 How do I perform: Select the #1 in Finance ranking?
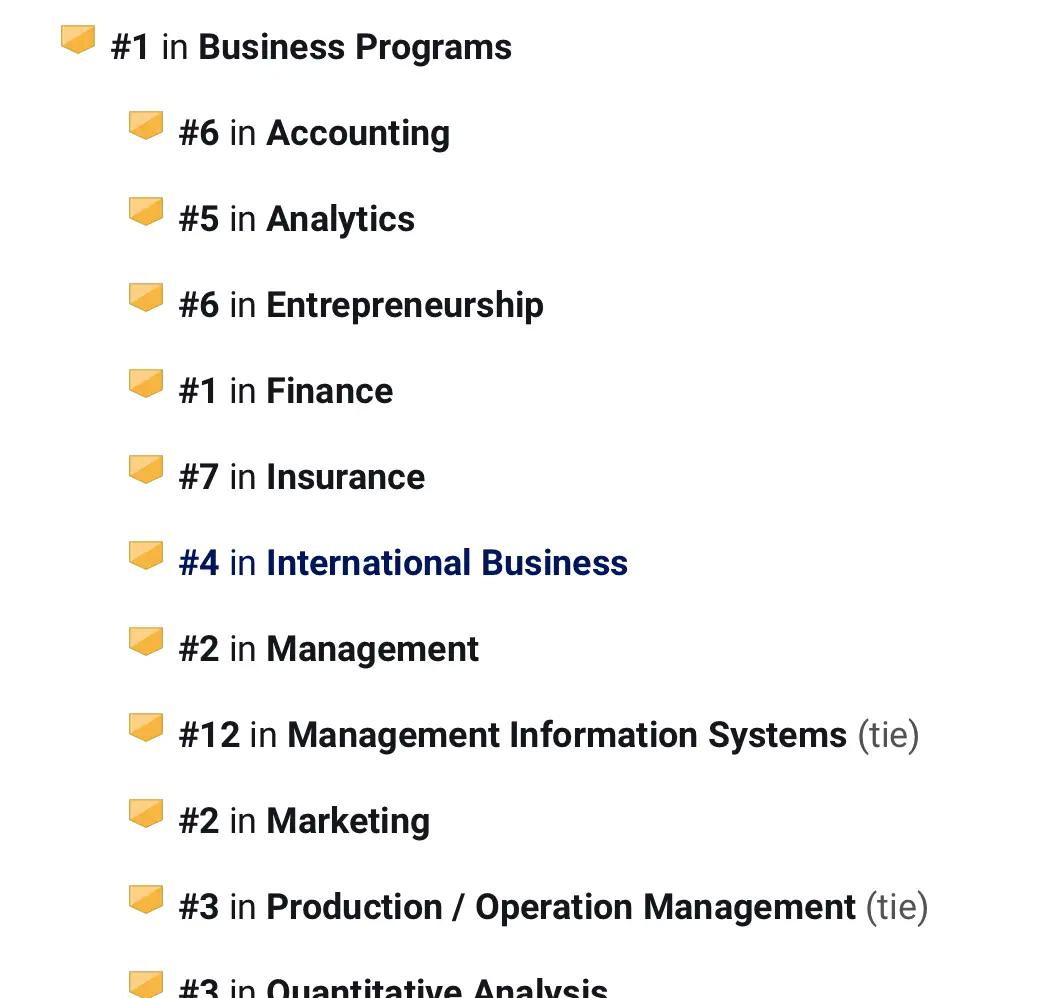pos(285,391)
